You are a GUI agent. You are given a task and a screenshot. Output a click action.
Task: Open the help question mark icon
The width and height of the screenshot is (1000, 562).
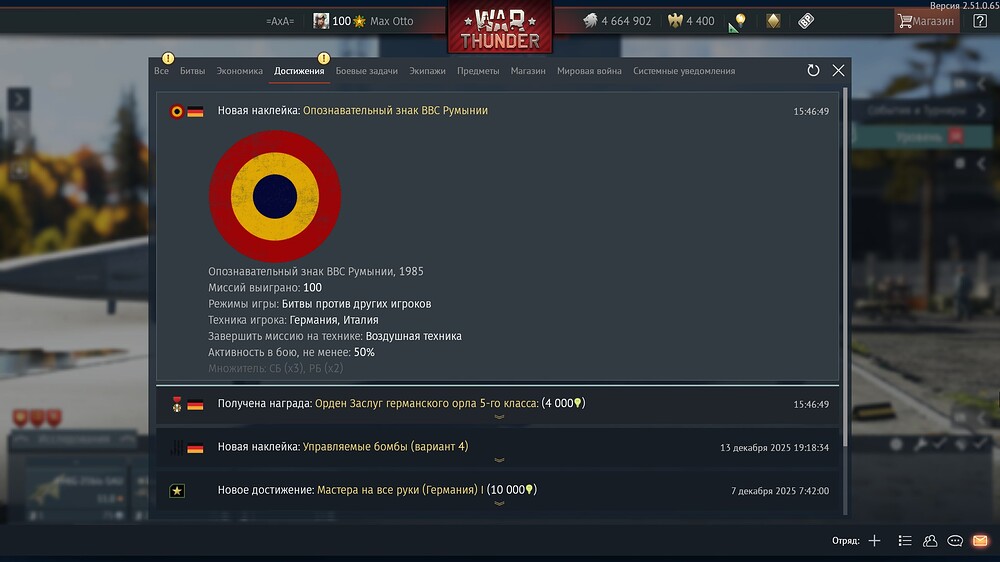pyautogui.click(x=980, y=21)
